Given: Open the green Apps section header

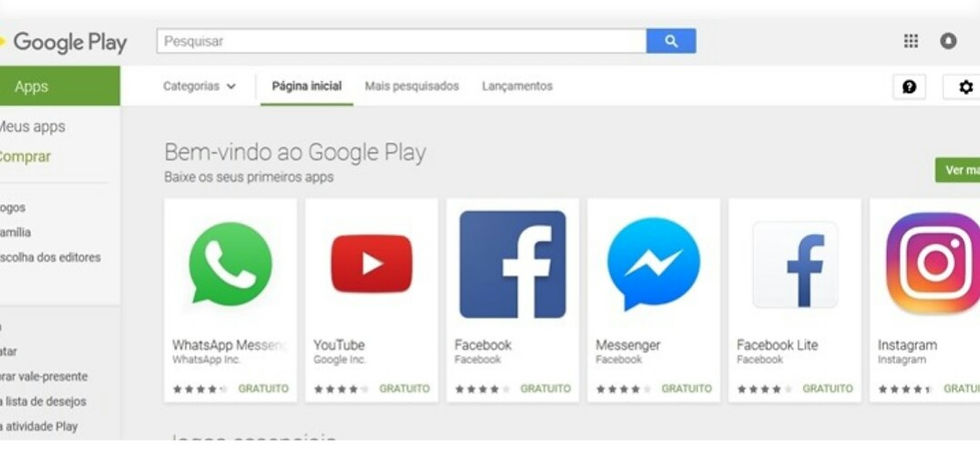Looking at the screenshot, I should (x=60, y=86).
